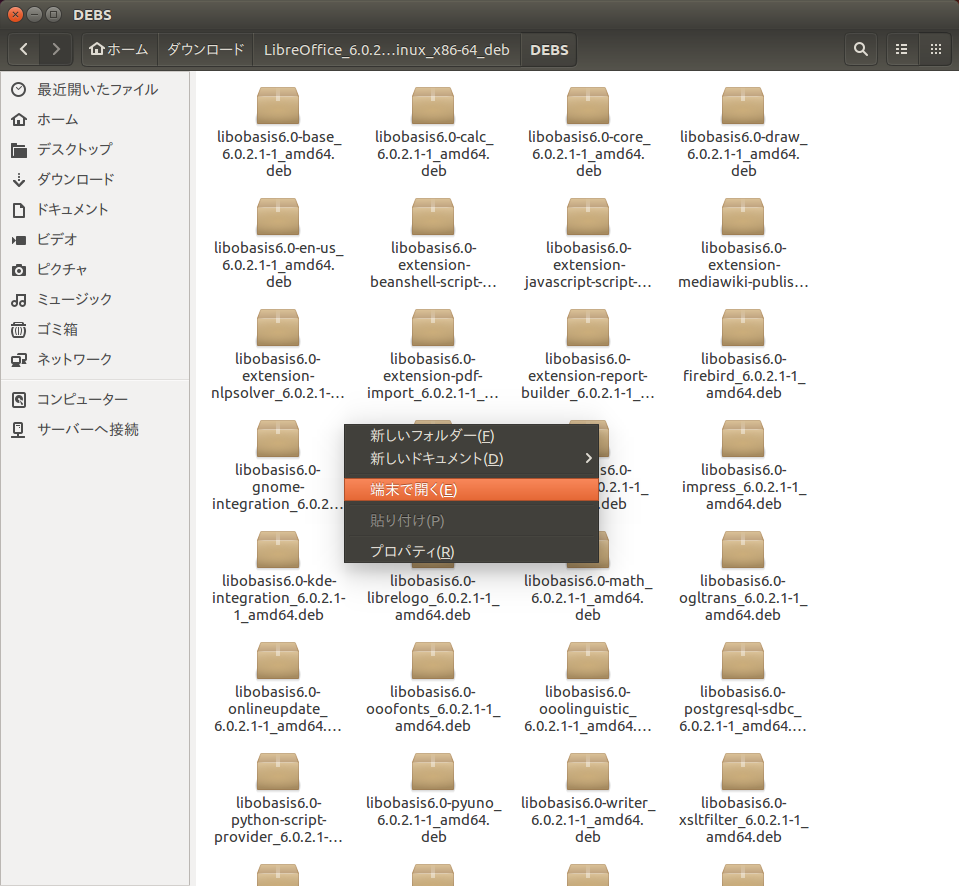
Task: Open プロパティ(R) from the context menu
Action: pyautogui.click(x=471, y=551)
